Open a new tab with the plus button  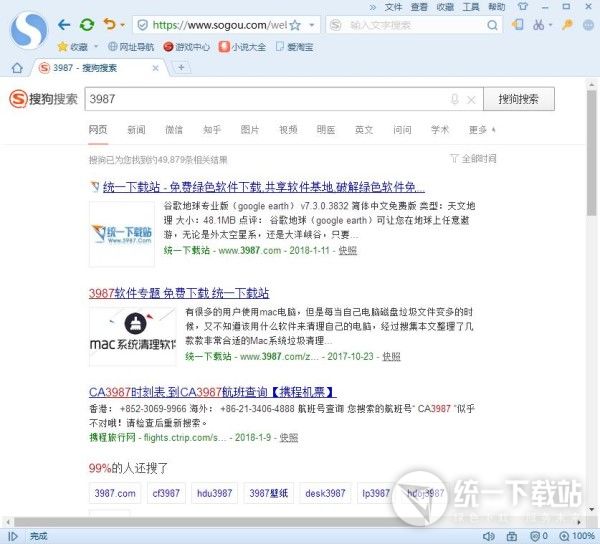click(x=181, y=68)
